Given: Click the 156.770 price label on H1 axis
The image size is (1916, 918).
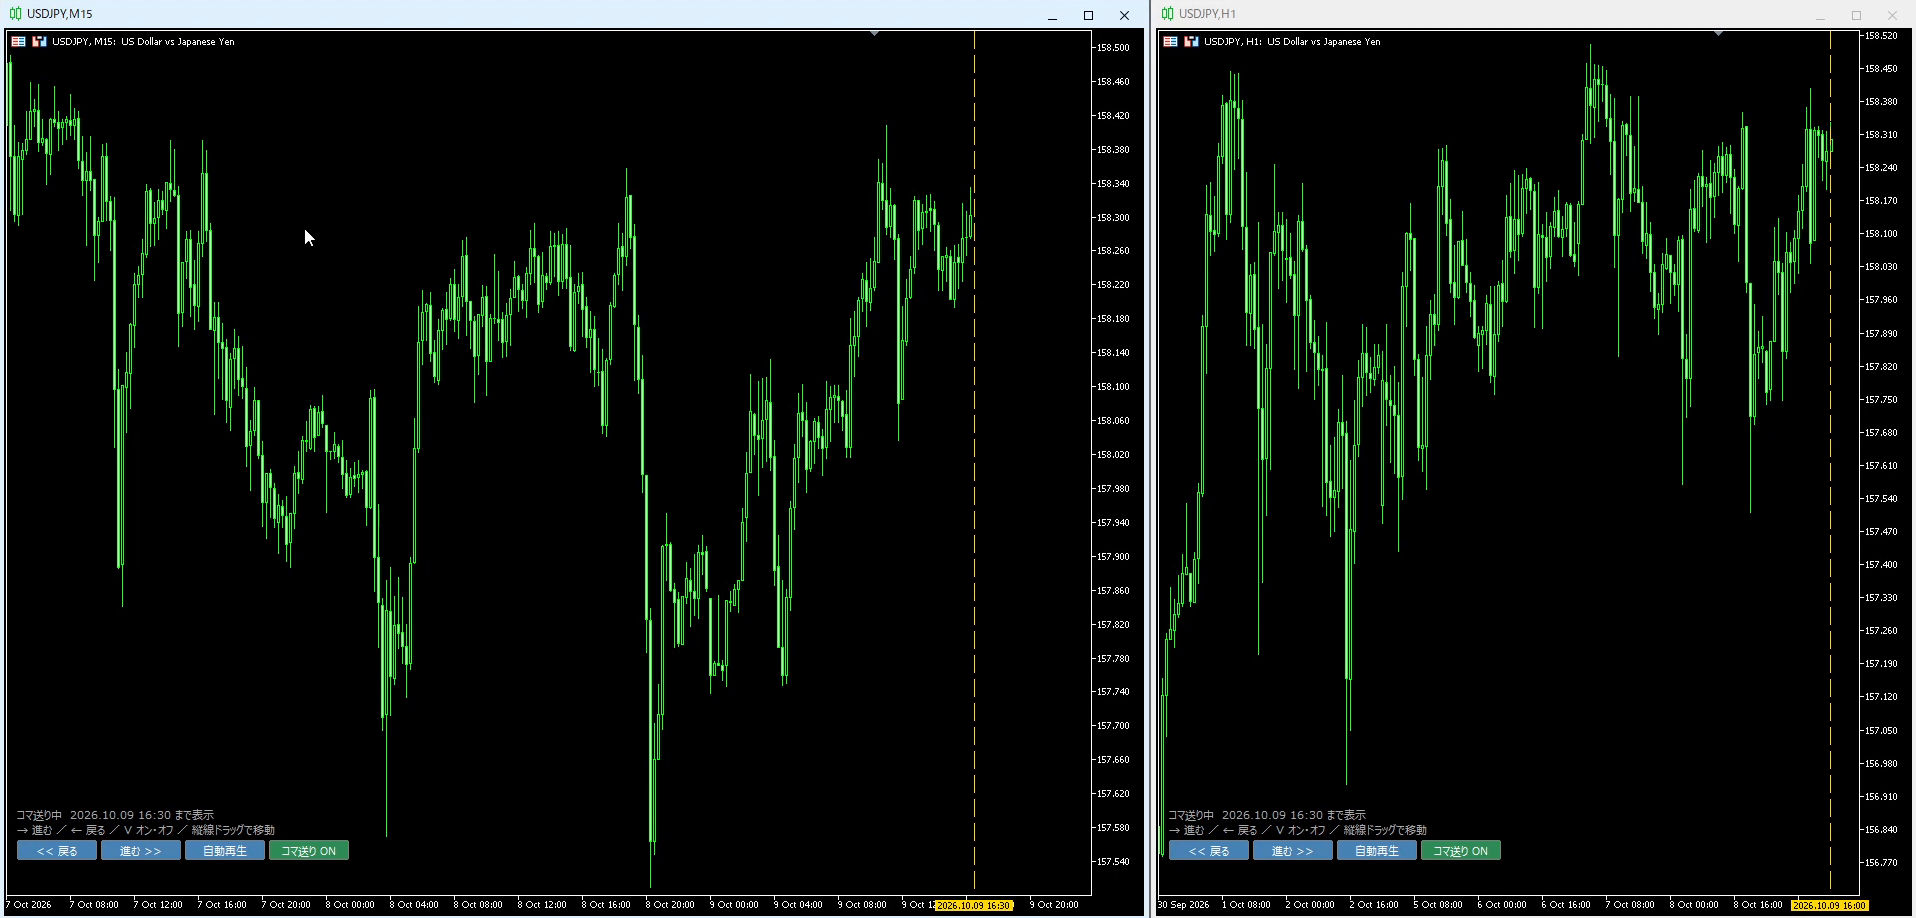Looking at the screenshot, I should click(1881, 862).
